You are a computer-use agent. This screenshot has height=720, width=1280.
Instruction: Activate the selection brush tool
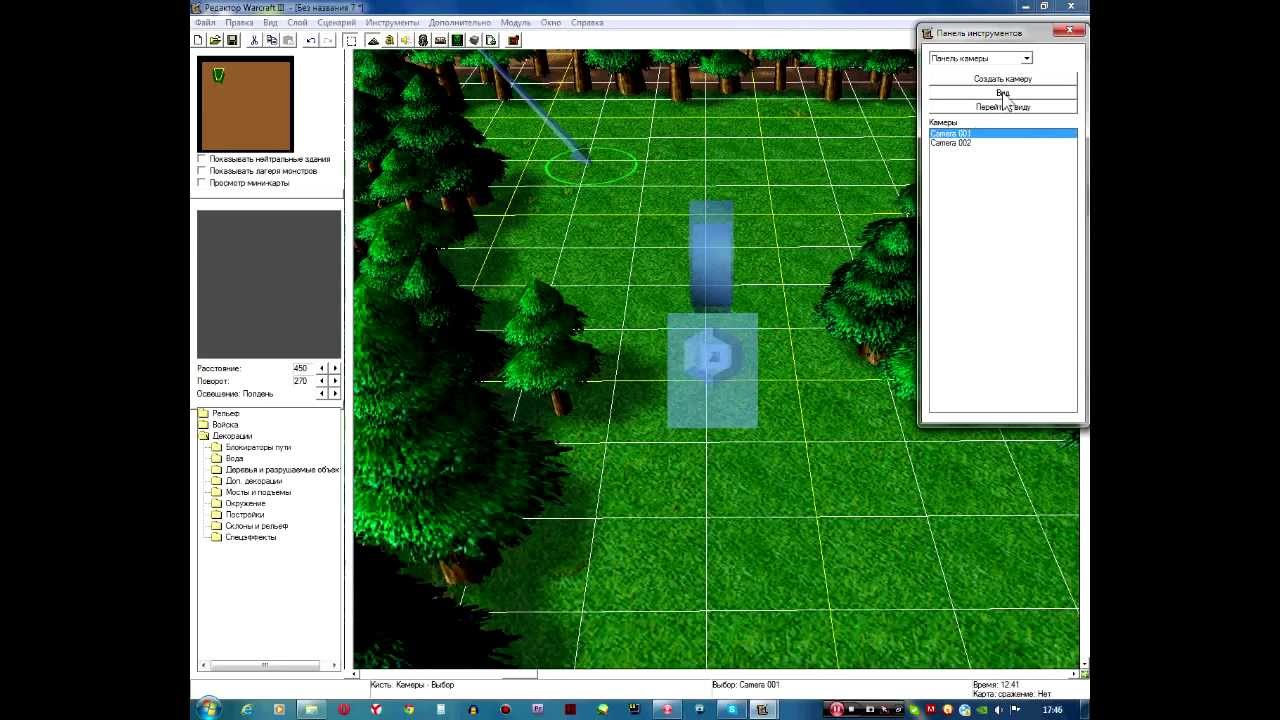(x=351, y=40)
